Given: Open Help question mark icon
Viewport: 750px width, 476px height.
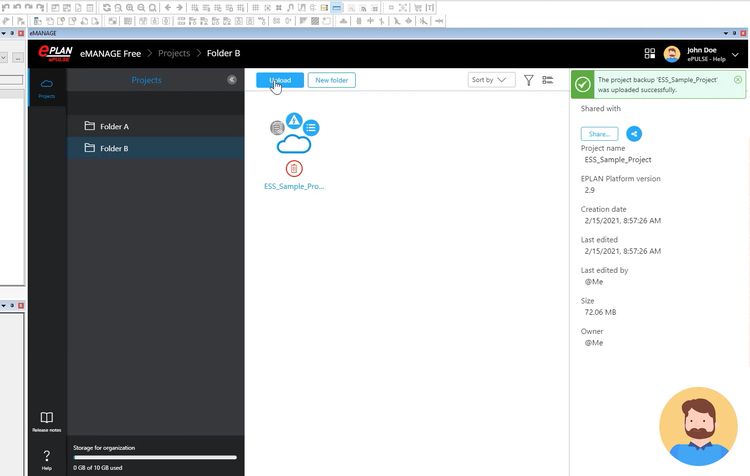Looking at the screenshot, I should [46, 458].
